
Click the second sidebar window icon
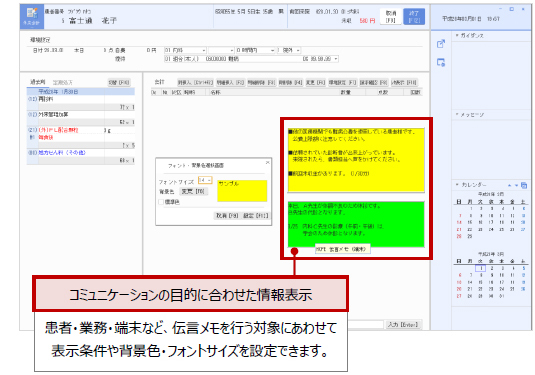(441, 62)
